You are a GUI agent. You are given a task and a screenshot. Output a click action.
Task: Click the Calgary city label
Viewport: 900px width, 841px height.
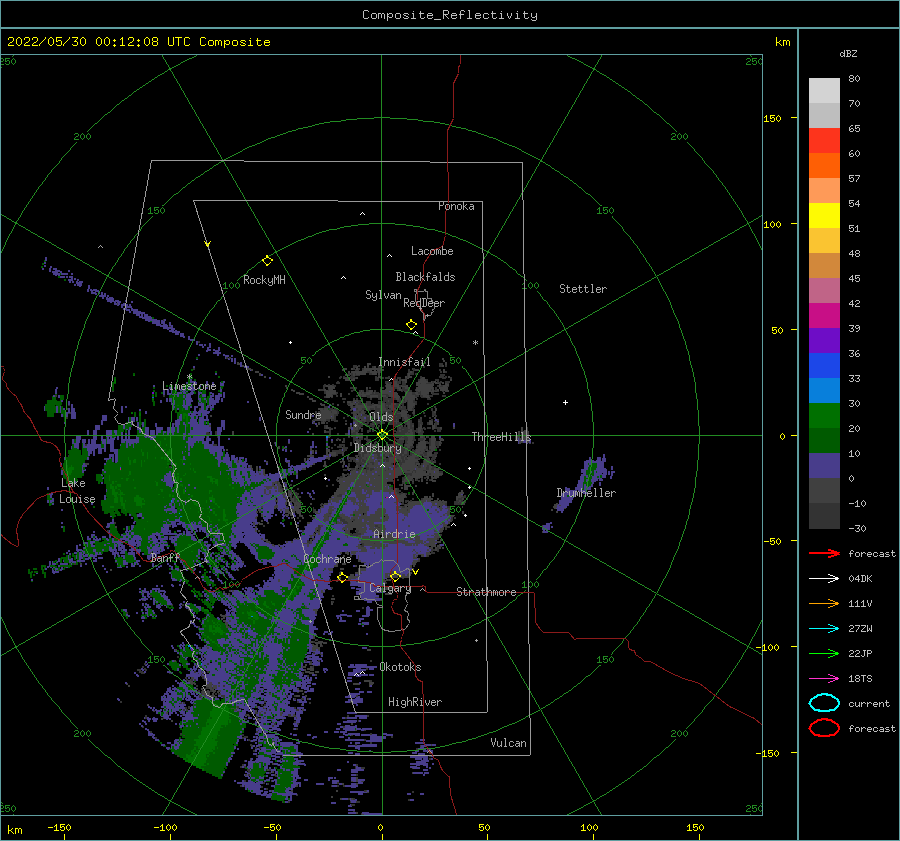pos(390,588)
